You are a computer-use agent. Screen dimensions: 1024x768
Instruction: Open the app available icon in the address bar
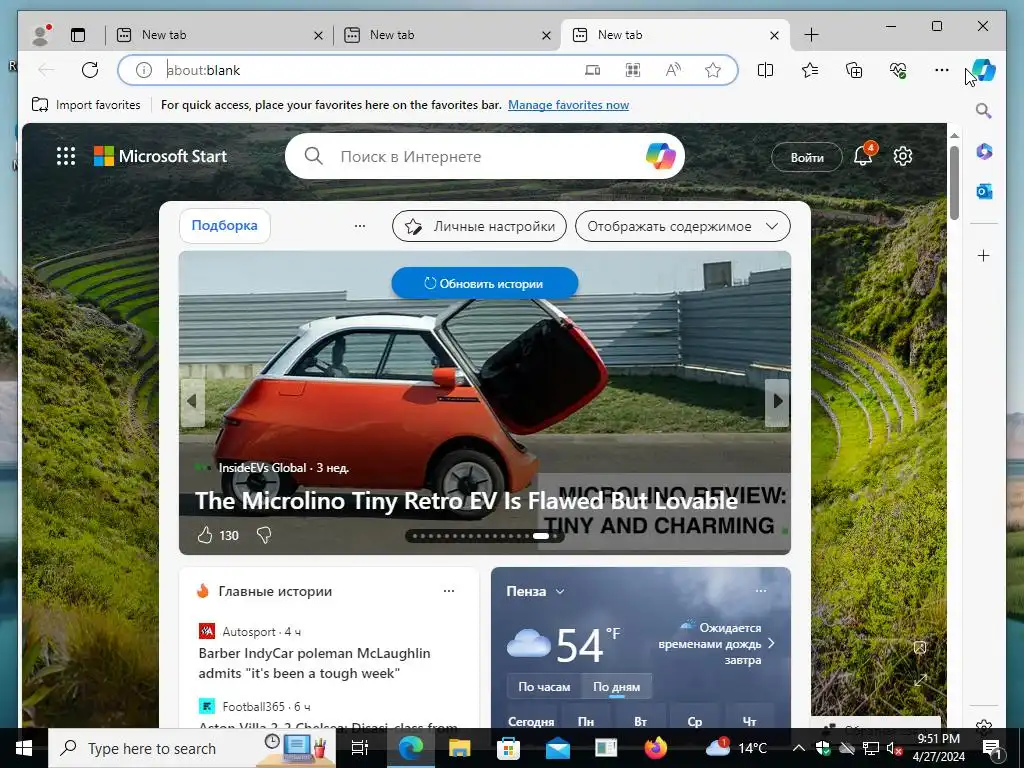[x=592, y=70]
